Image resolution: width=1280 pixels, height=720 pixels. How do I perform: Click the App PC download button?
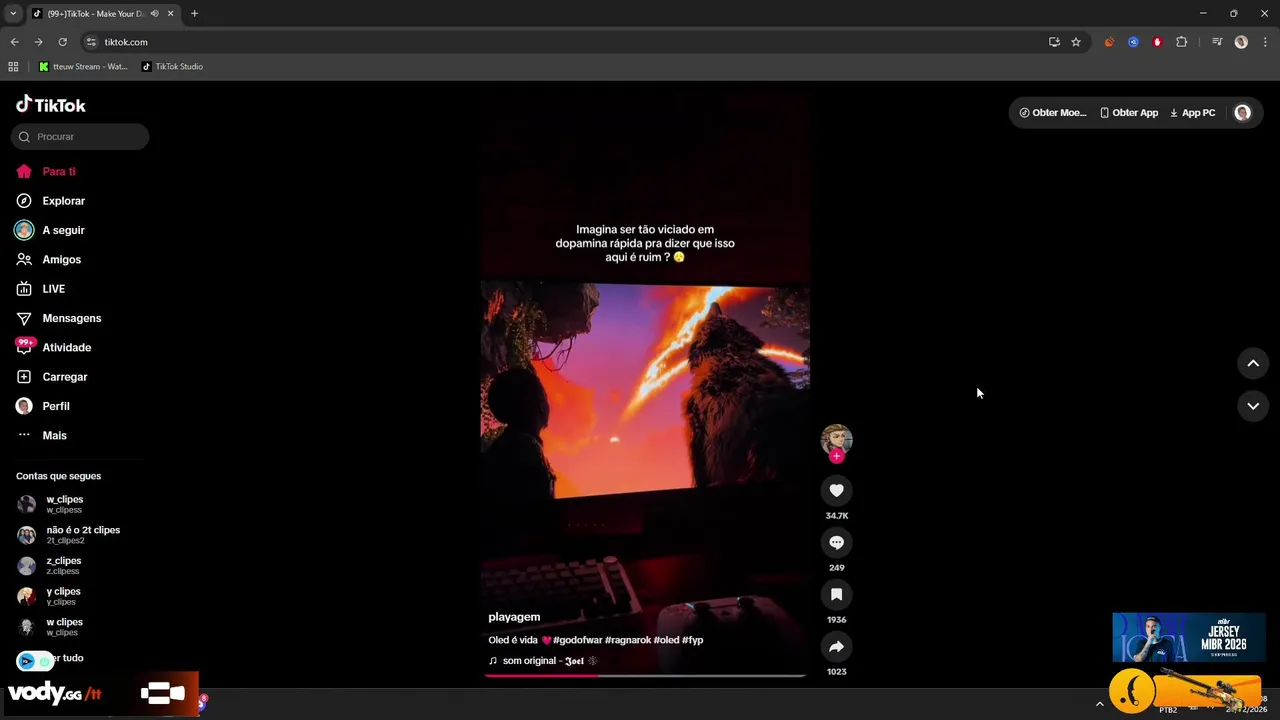coord(1192,113)
